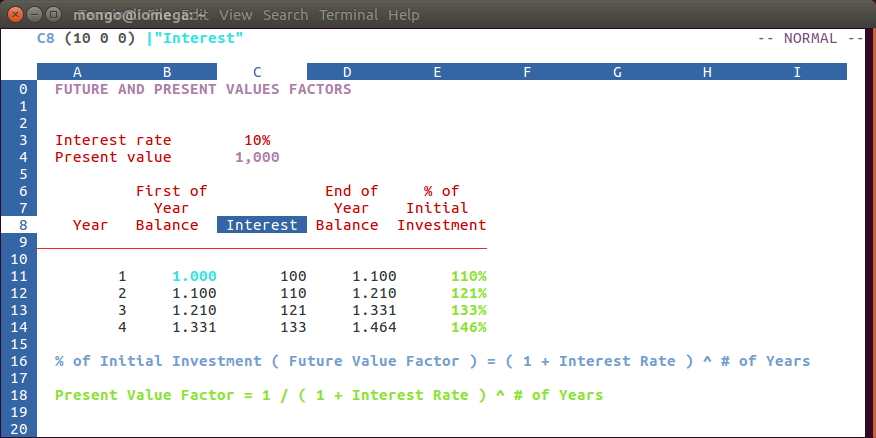This screenshot has height=438, width=876.
Task: Select 1.210 in First of Year column
Action: pyautogui.click(x=194, y=310)
